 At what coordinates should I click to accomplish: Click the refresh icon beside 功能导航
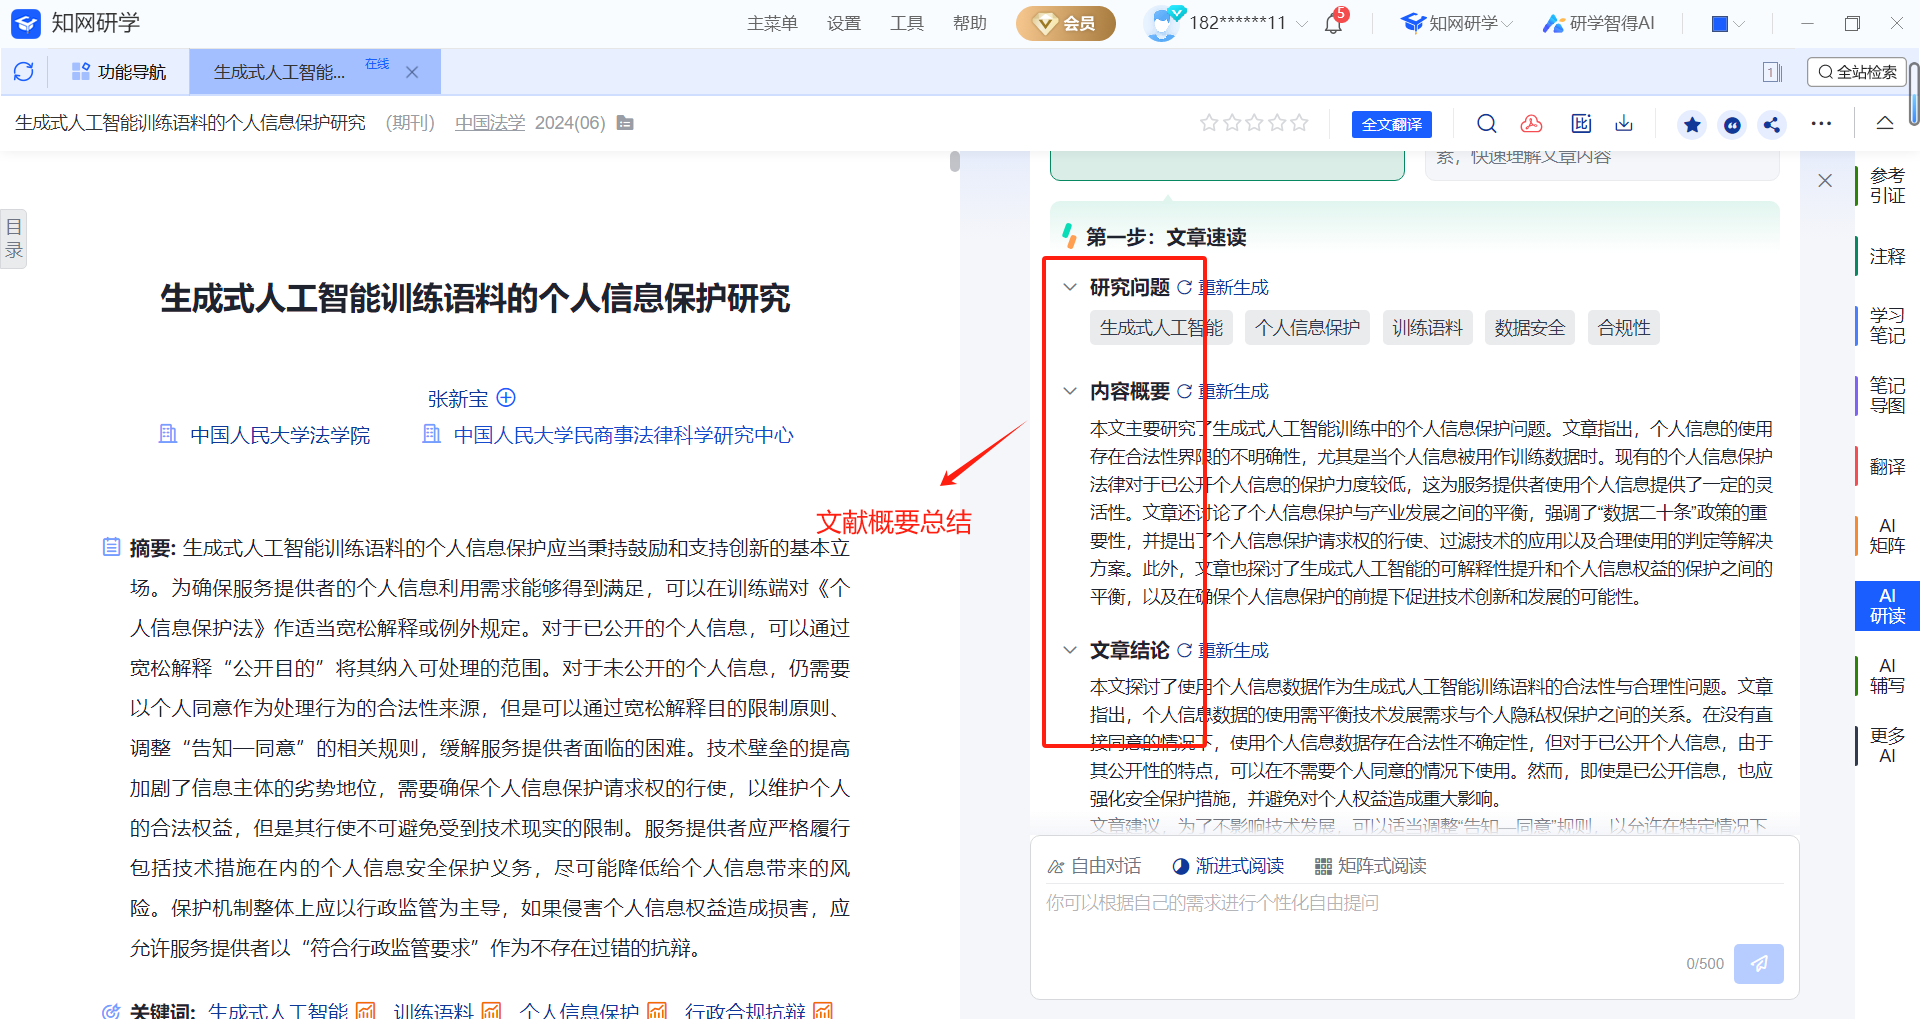[x=24, y=72]
